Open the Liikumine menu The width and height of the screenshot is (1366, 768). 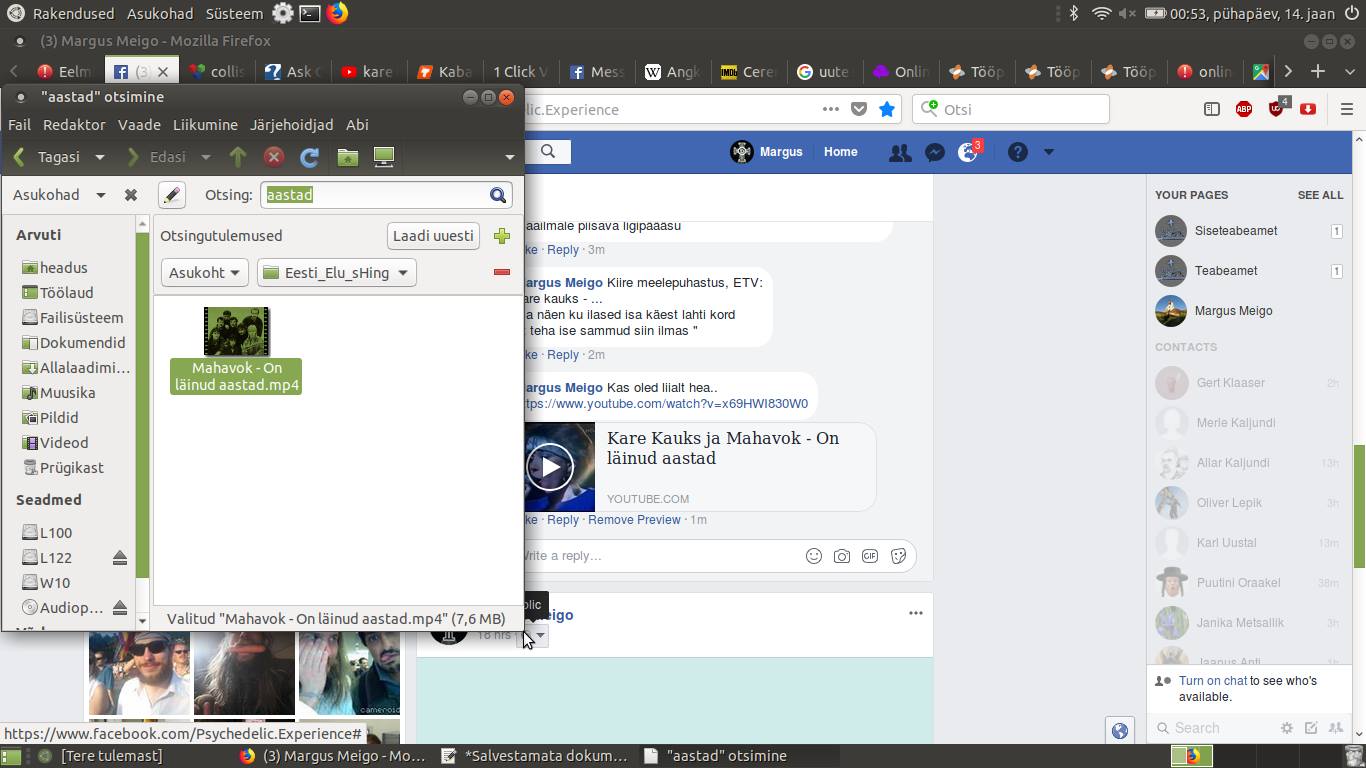(205, 125)
